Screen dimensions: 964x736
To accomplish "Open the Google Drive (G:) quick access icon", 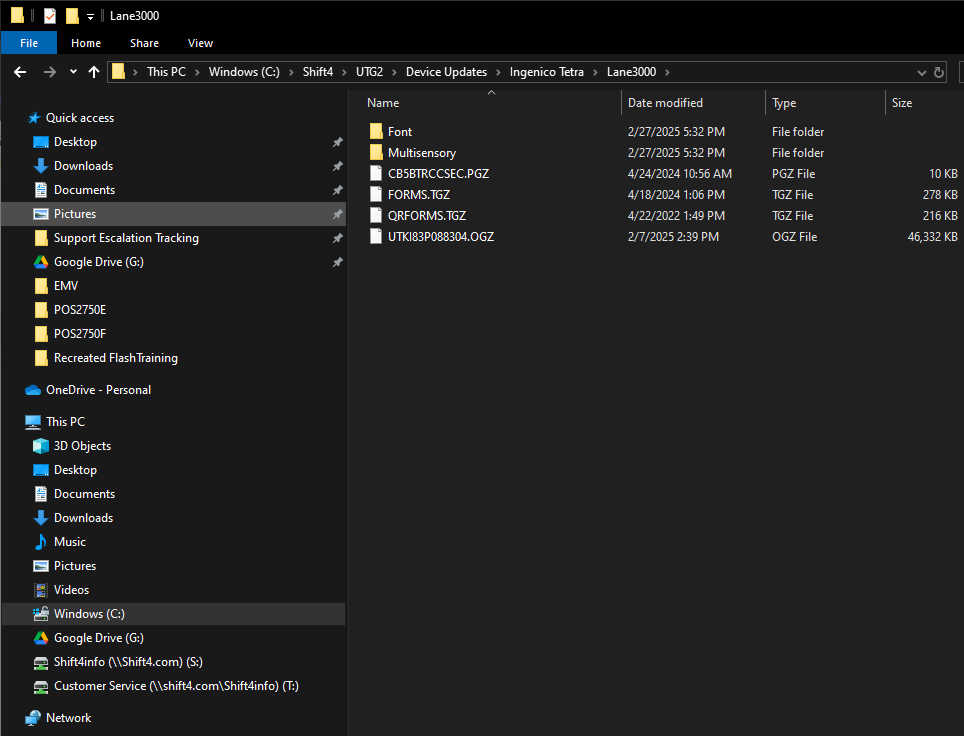I will (x=41, y=262).
